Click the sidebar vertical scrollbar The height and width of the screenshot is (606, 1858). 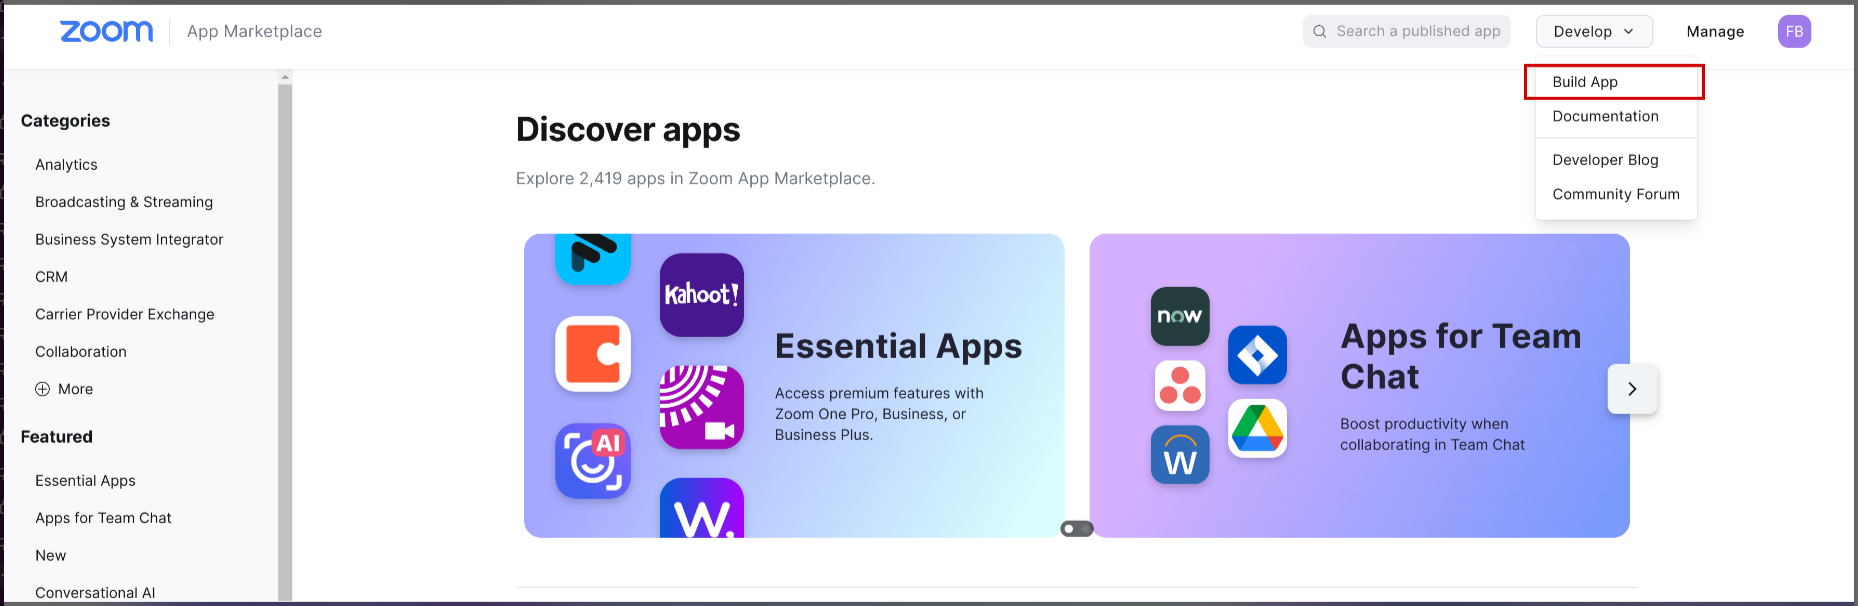tap(285, 342)
